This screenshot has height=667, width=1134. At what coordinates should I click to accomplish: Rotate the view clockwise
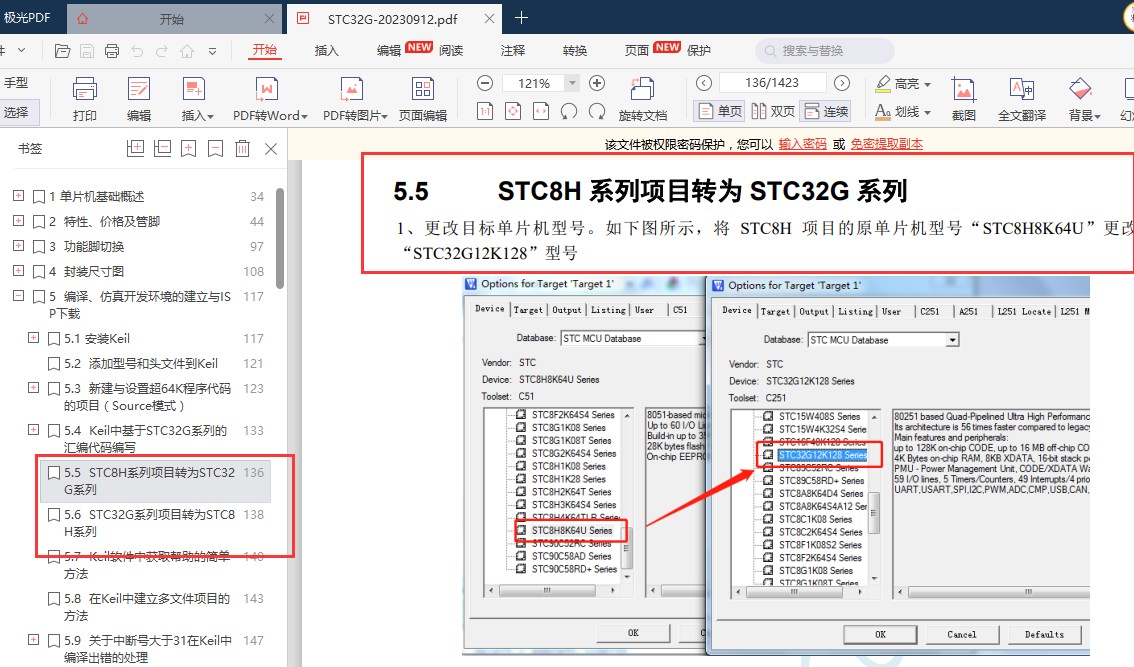597,111
